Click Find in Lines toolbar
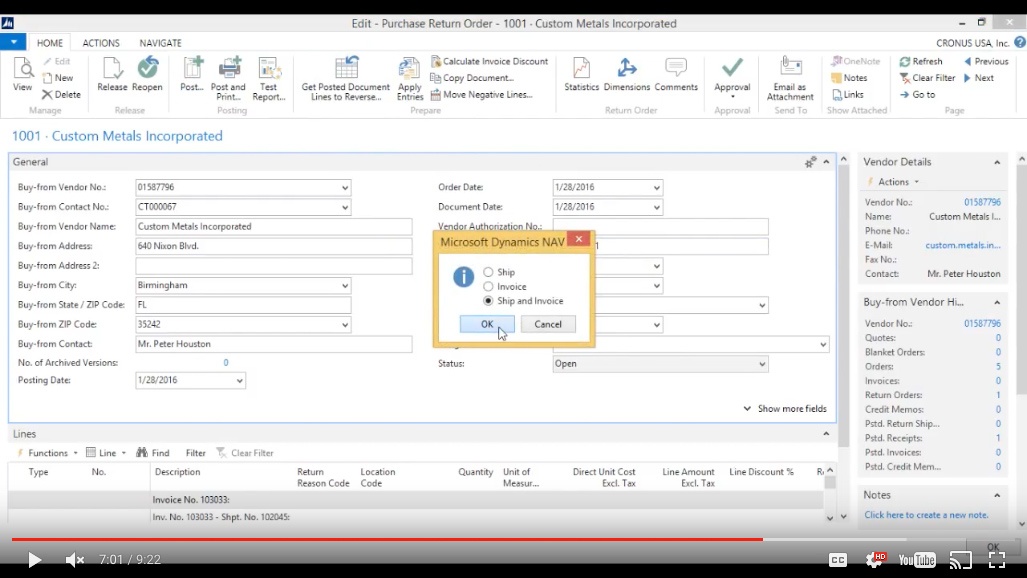This screenshot has height=578, width=1027. tap(153, 453)
